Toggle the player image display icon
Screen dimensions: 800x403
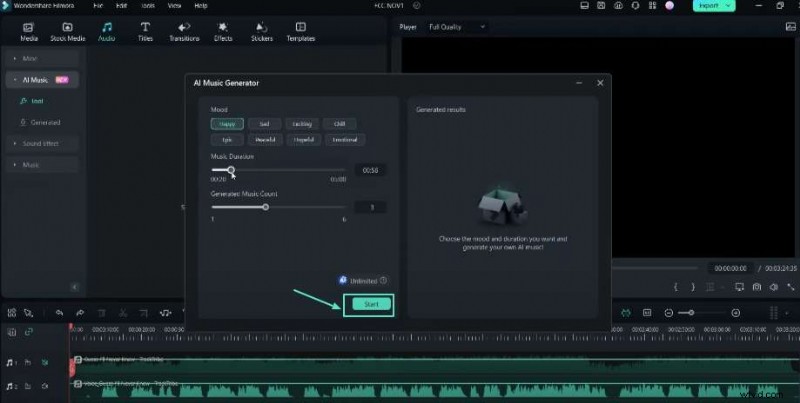790,27
